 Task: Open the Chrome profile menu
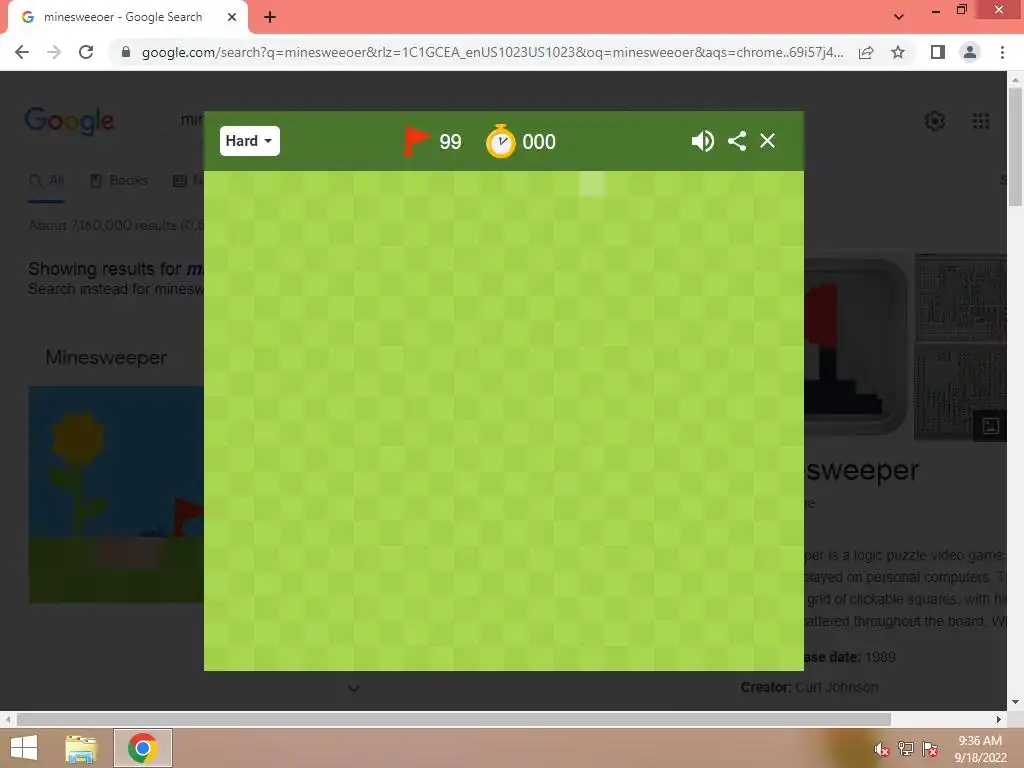click(x=970, y=52)
